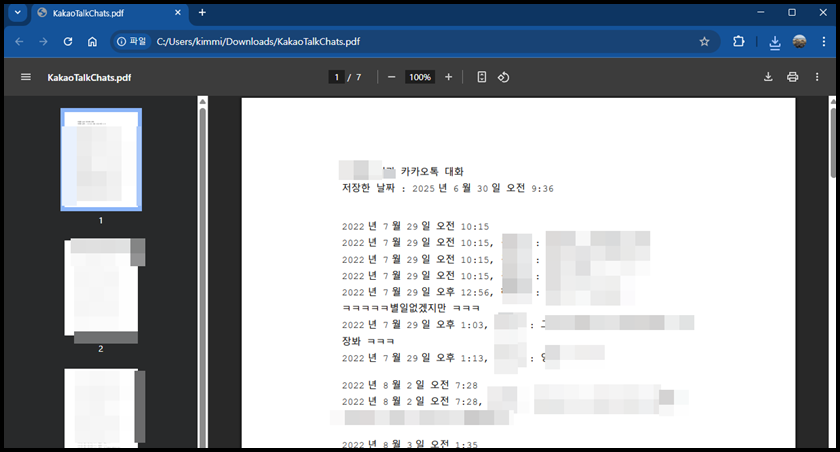View site information for the file
The width and height of the screenshot is (840, 452).
coord(132,41)
